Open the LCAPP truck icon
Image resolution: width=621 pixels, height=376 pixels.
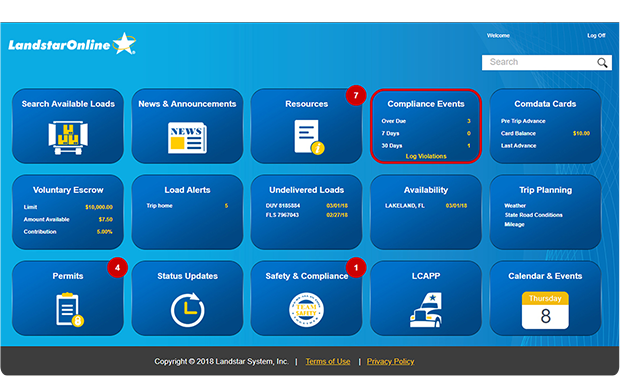pyautogui.click(x=426, y=310)
